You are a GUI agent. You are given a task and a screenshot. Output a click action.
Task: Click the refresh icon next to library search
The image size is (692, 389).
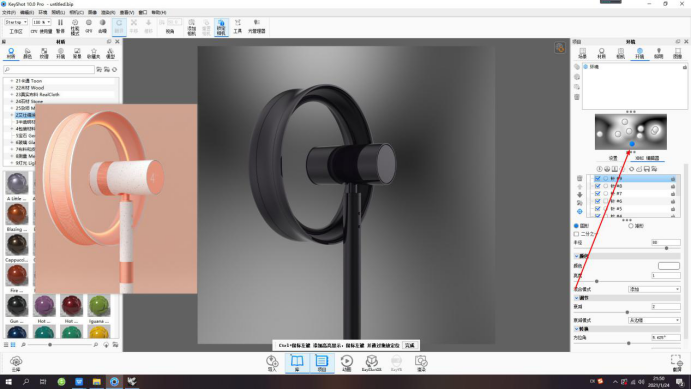pos(115,69)
